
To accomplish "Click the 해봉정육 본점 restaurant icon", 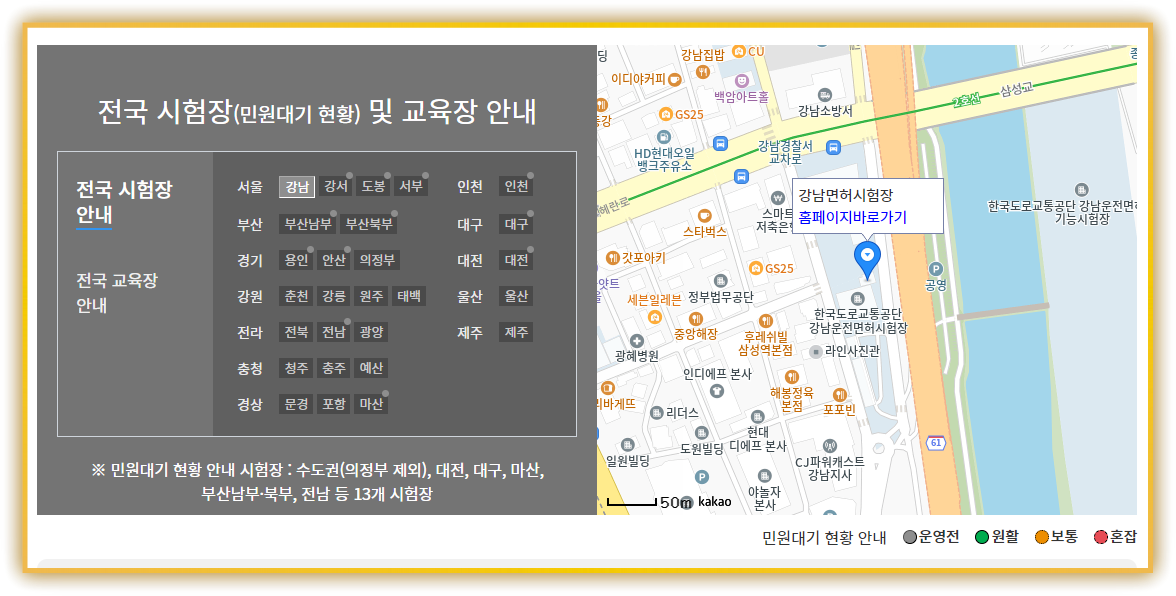I will pos(792,377).
